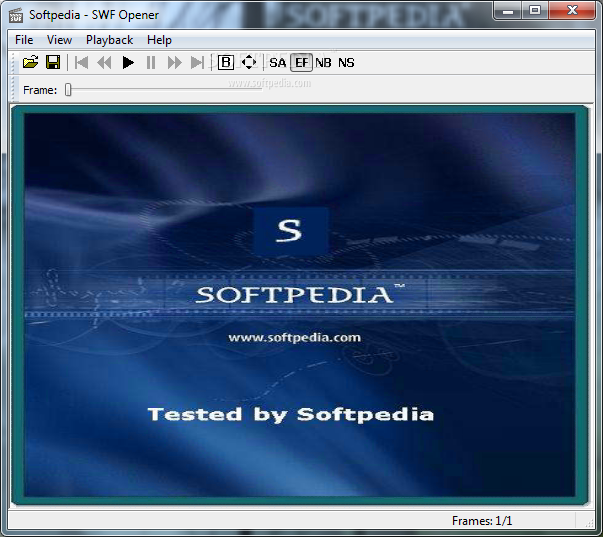Select the SA scale mode button
Image resolution: width=603 pixels, height=537 pixels.
point(278,62)
